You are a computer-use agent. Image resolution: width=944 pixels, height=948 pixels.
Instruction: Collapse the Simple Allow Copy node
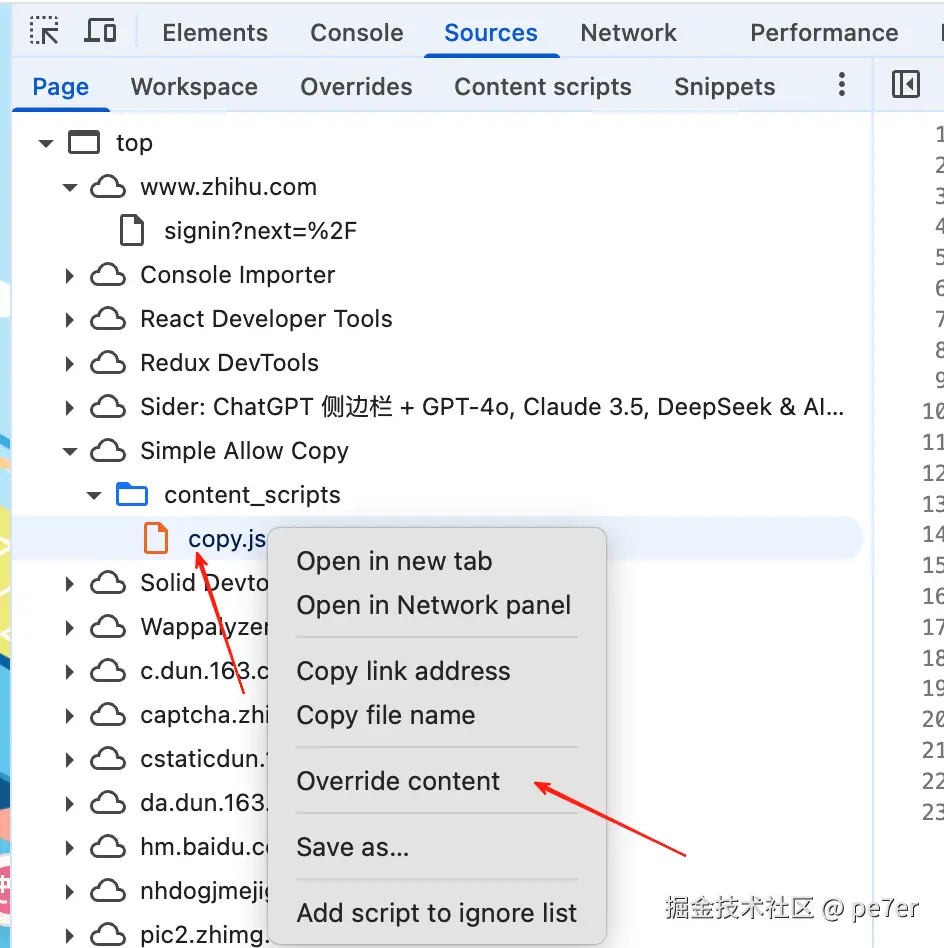pos(70,452)
